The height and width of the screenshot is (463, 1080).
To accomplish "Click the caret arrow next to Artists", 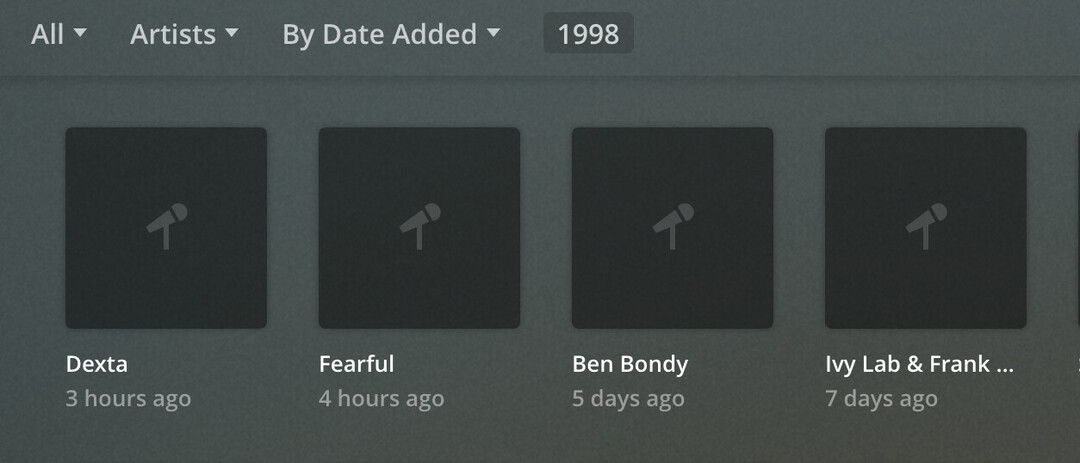I will tap(232, 33).
